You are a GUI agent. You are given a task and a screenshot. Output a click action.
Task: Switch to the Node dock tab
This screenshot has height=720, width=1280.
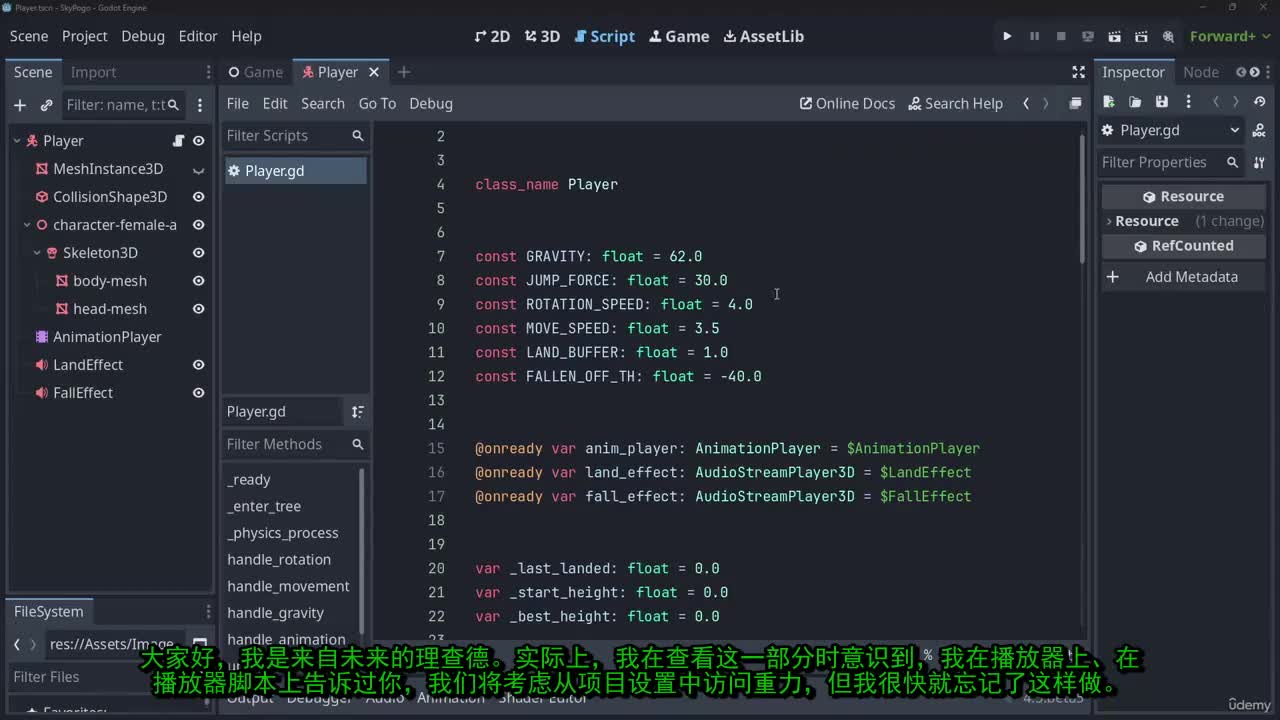tap(1201, 72)
